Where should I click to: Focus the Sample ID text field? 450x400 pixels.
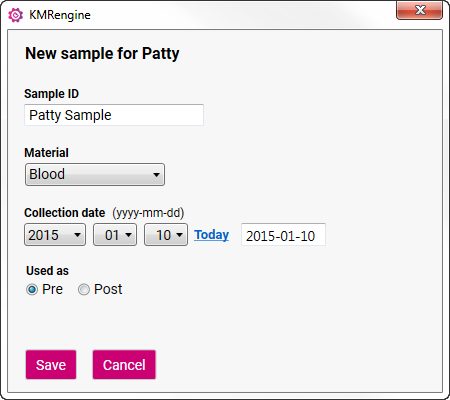[x=114, y=115]
